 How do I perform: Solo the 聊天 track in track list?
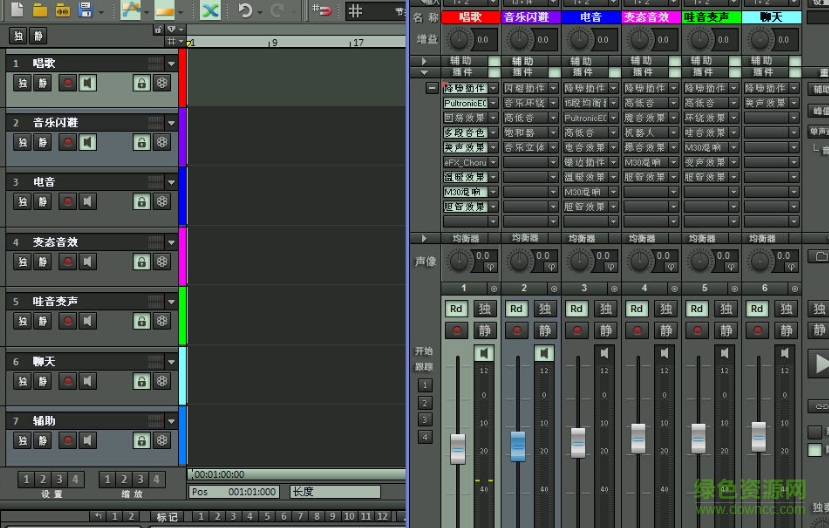point(21,381)
